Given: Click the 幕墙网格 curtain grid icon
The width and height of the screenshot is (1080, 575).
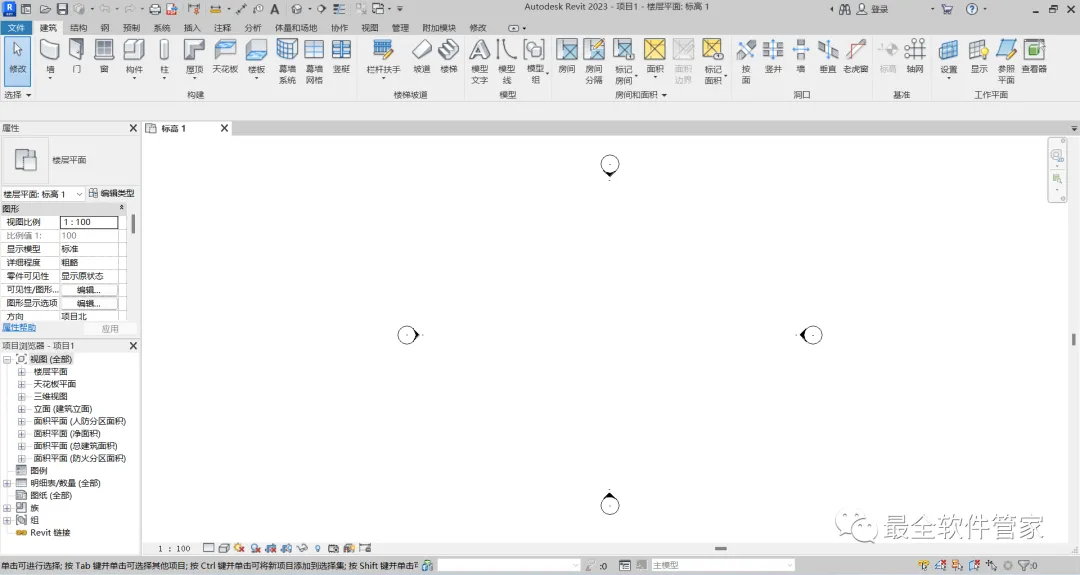Looking at the screenshot, I should click(314, 50).
